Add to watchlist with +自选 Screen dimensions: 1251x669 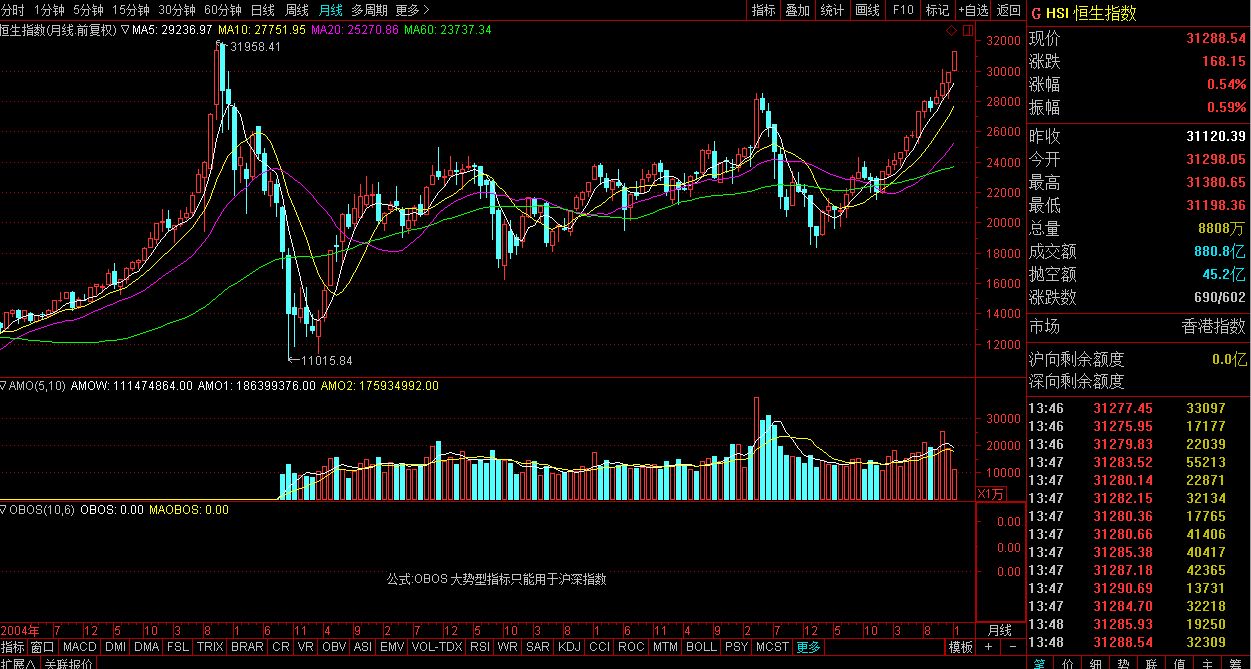point(973,9)
